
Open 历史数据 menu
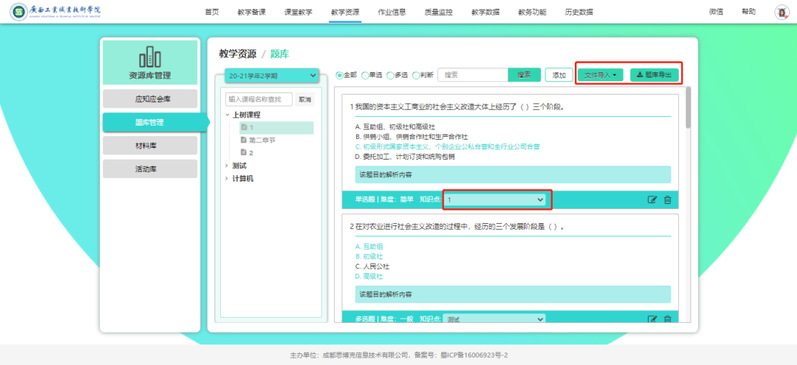click(x=578, y=12)
